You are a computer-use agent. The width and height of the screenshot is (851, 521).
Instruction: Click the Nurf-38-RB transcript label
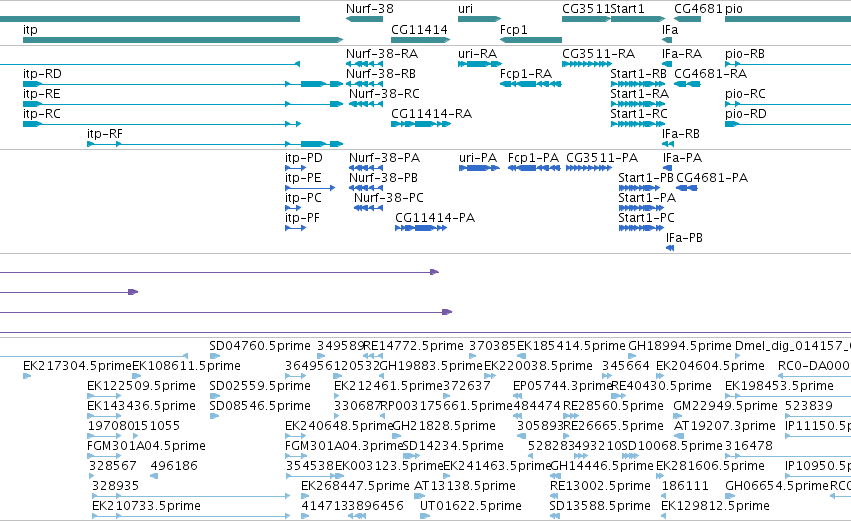[x=381, y=74]
